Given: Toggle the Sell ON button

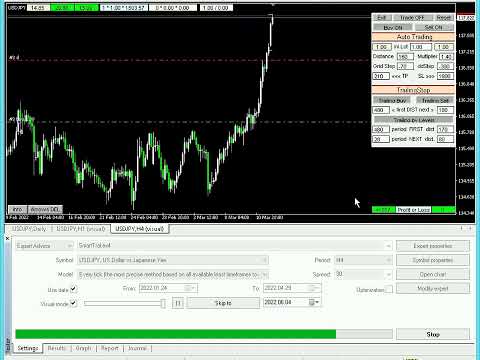Looking at the screenshot, I should coord(434,27).
